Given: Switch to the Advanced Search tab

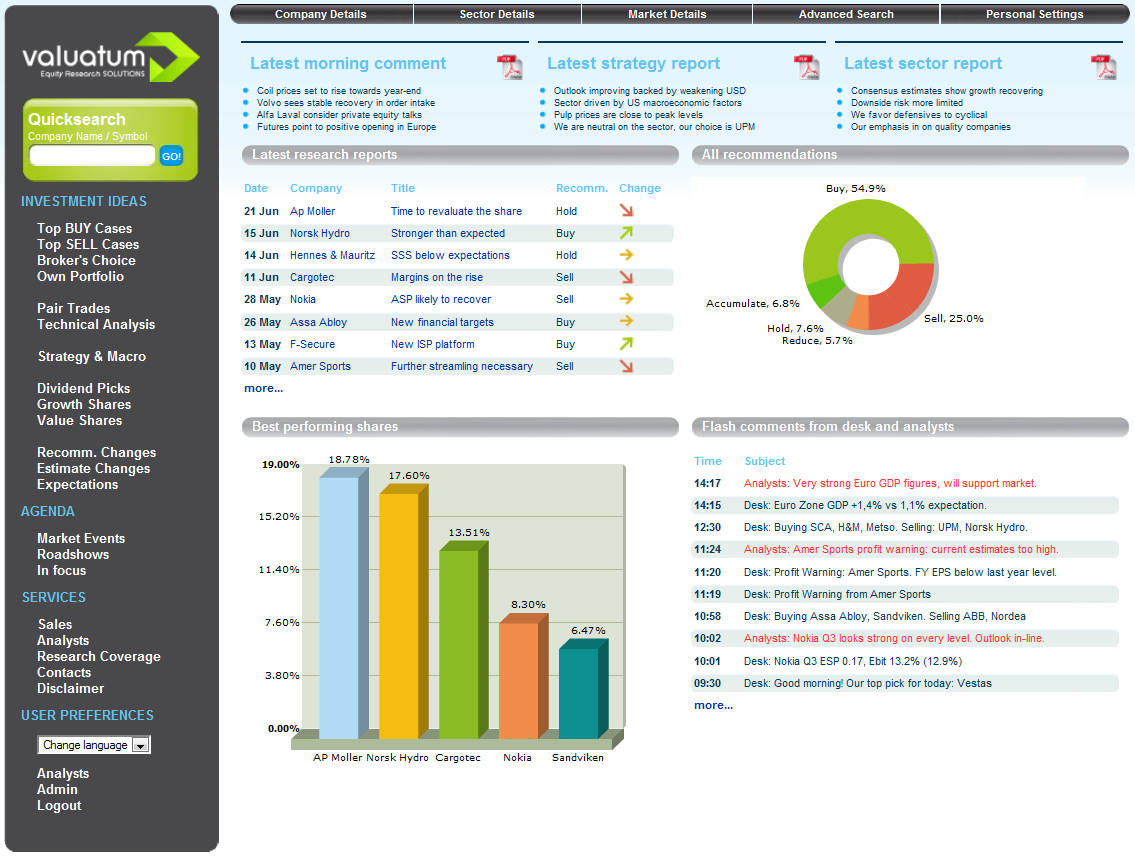Looking at the screenshot, I should [x=846, y=14].
